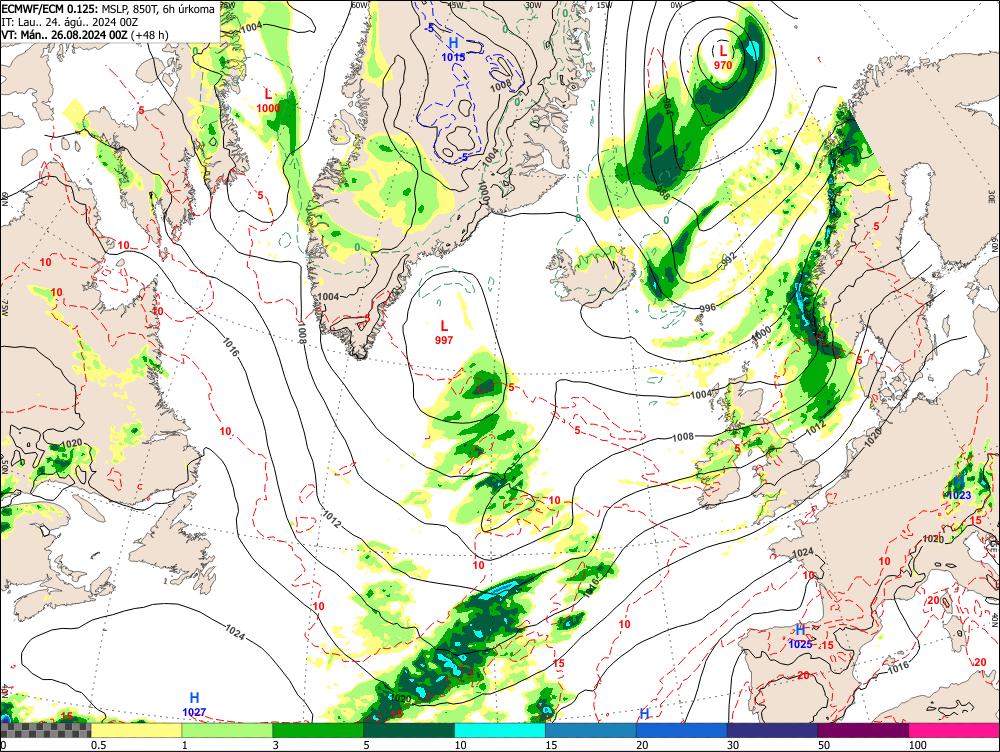Click the purple 50–100 mm legend swatch
Viewport: 1000px width, 752px height.
click(x=863, y=730)
